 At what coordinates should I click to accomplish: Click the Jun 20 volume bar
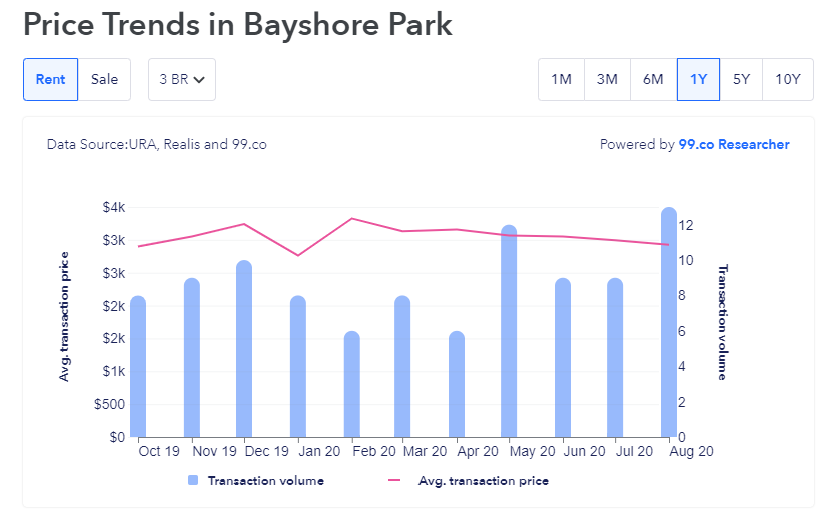click(563, 357)
